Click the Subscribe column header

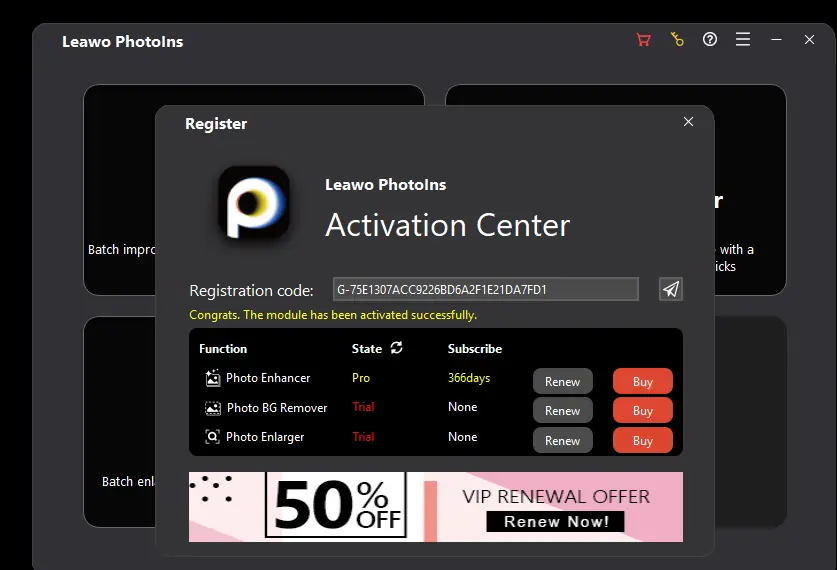475,349
